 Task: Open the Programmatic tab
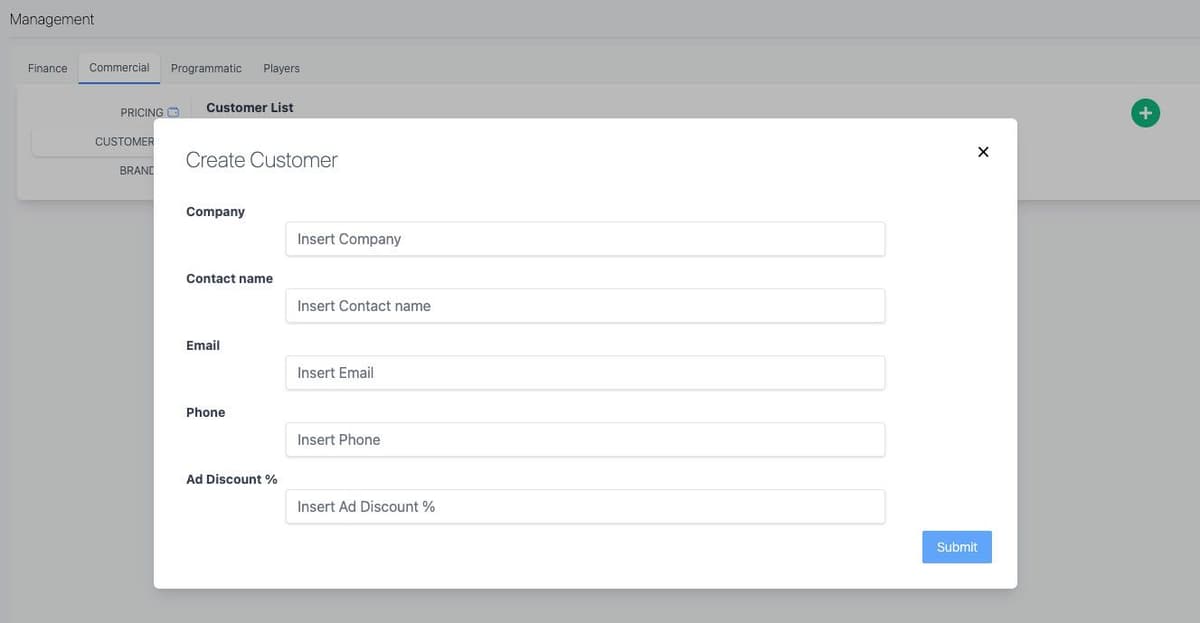coord(206,68)
